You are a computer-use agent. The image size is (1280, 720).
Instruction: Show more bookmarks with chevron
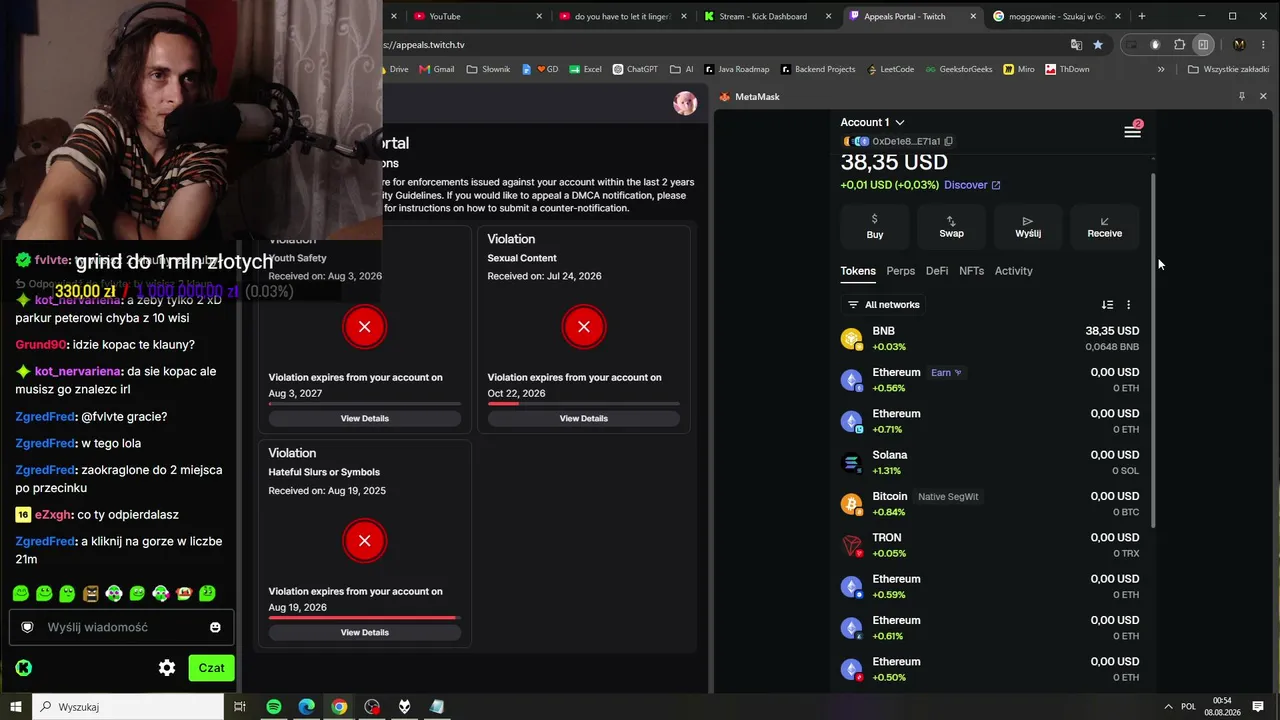[x=1161, y=69]
